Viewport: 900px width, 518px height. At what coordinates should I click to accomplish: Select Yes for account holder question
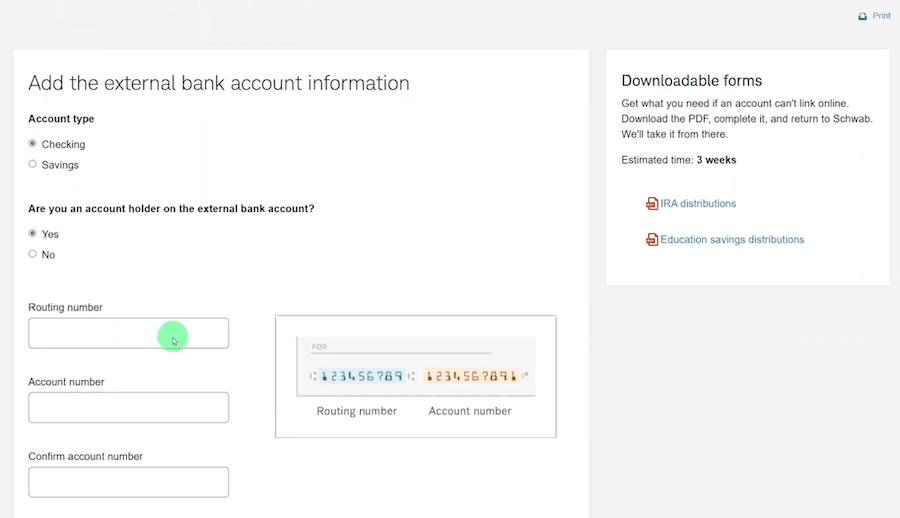click(x=33, y=234)
